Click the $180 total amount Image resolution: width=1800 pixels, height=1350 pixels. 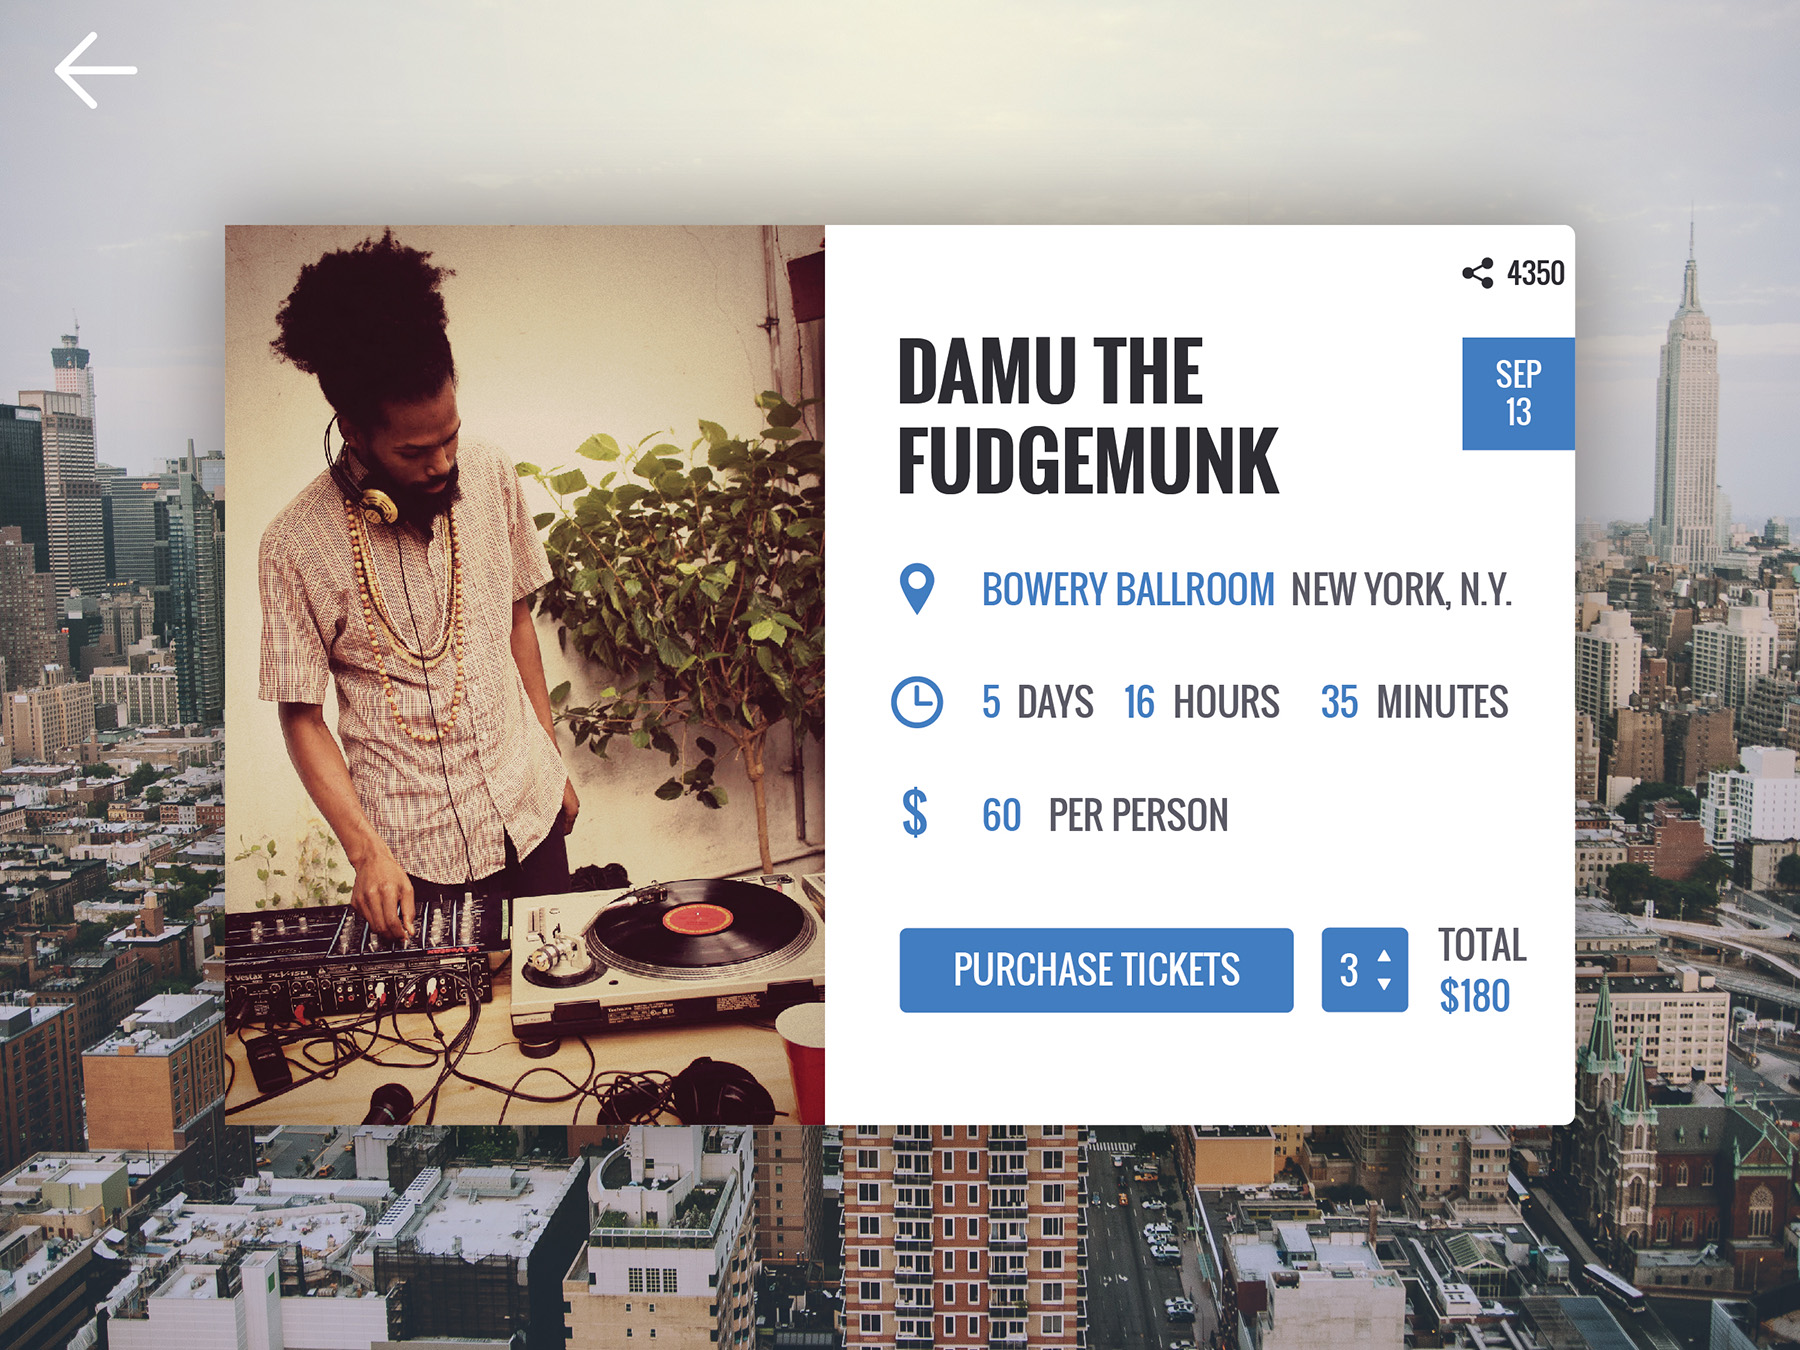1474,996
